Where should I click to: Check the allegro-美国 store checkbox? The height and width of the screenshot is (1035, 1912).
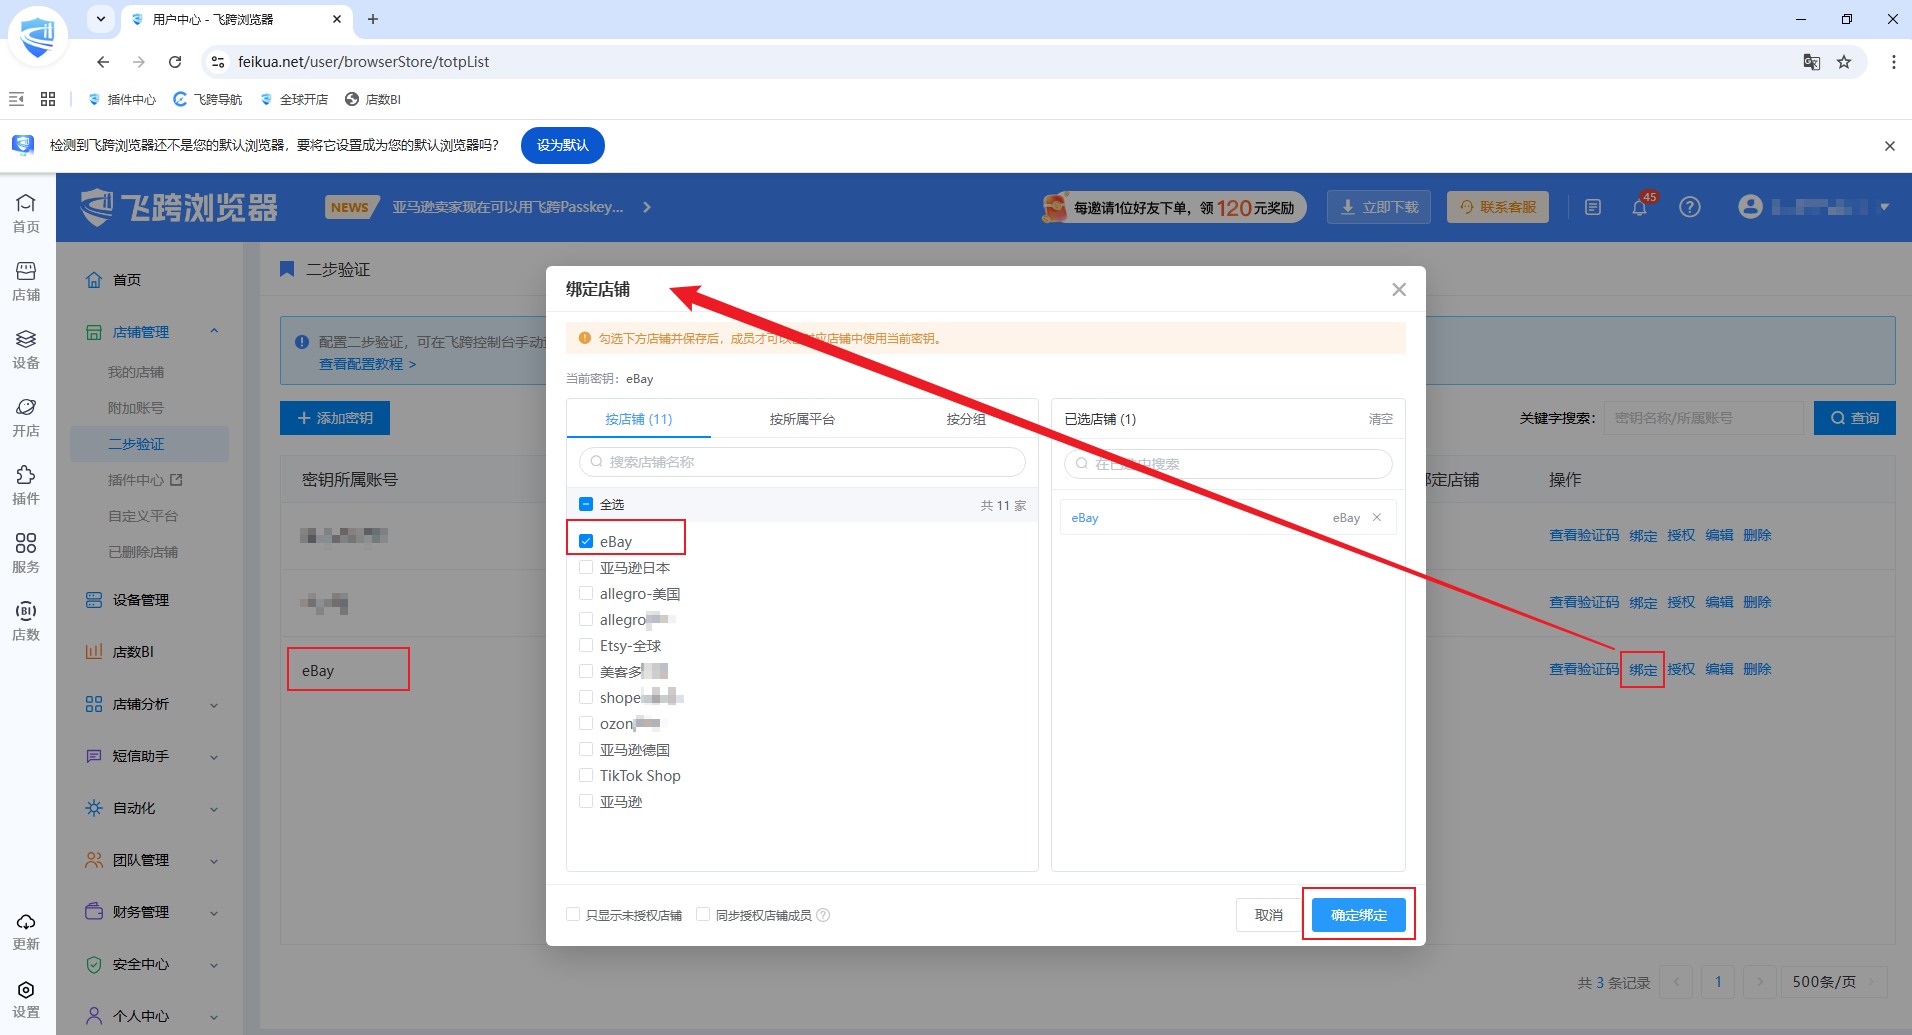(x=586, y=593)
